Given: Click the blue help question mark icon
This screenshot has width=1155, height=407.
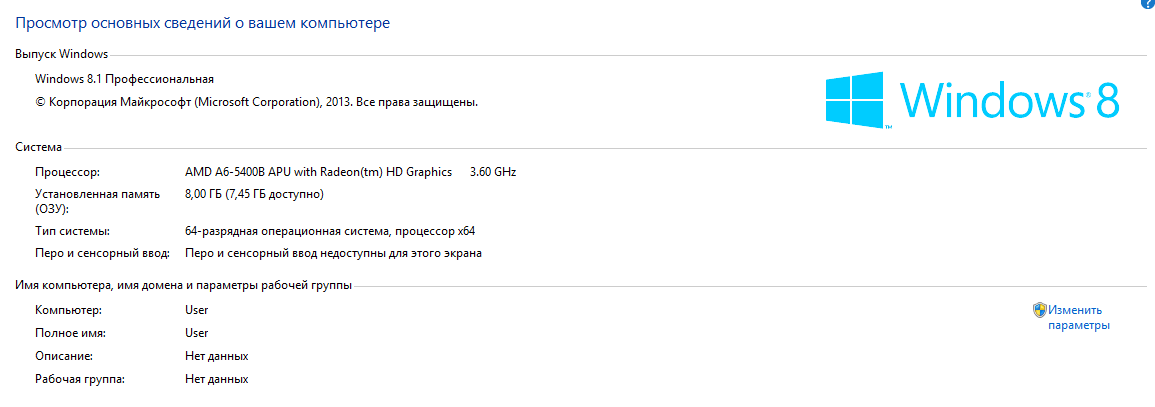Looking at the screenshot, I should 1148,5.
